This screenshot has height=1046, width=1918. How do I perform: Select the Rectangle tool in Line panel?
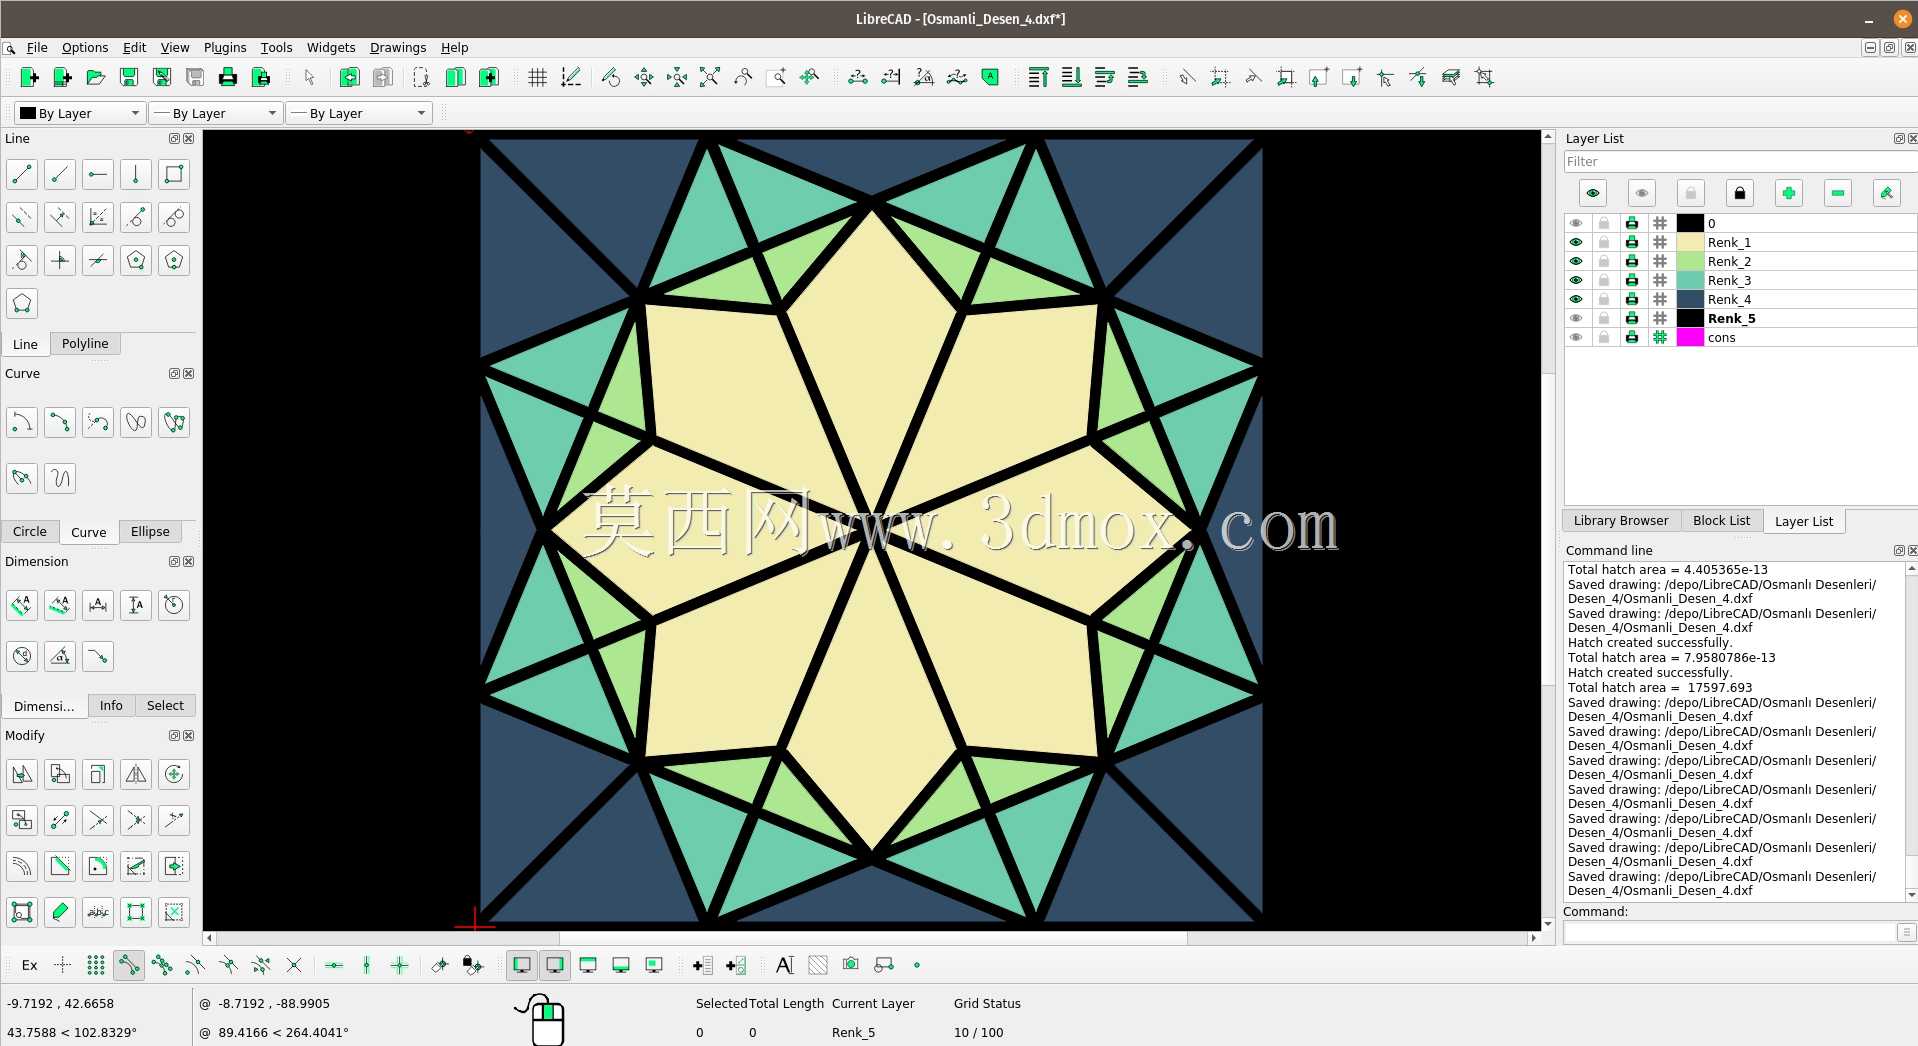(x=174, y=174)
